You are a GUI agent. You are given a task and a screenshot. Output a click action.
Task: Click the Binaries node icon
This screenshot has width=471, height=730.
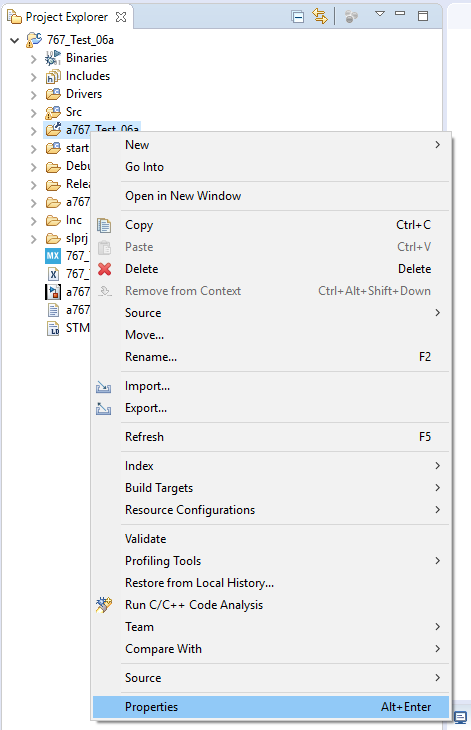53,58
